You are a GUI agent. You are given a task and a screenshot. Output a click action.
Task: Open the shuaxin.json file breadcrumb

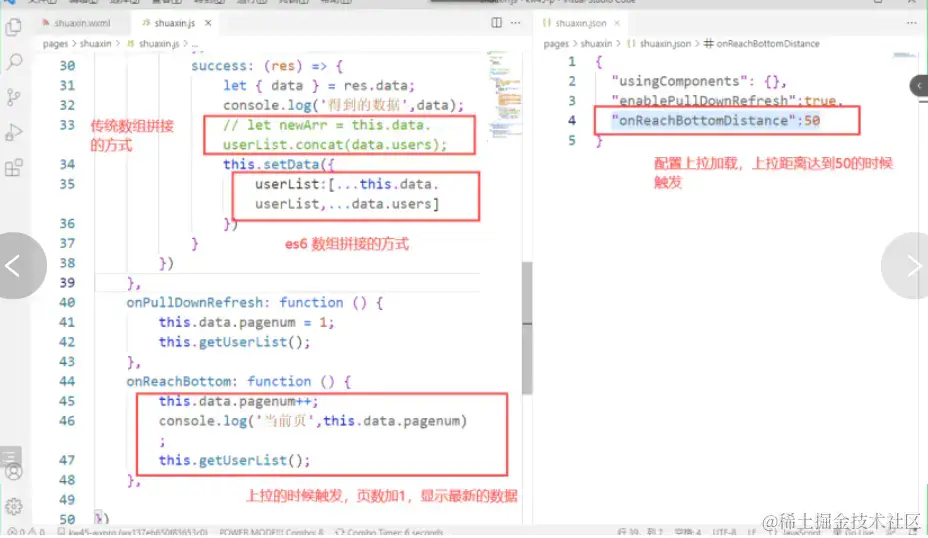click(659, 44)
